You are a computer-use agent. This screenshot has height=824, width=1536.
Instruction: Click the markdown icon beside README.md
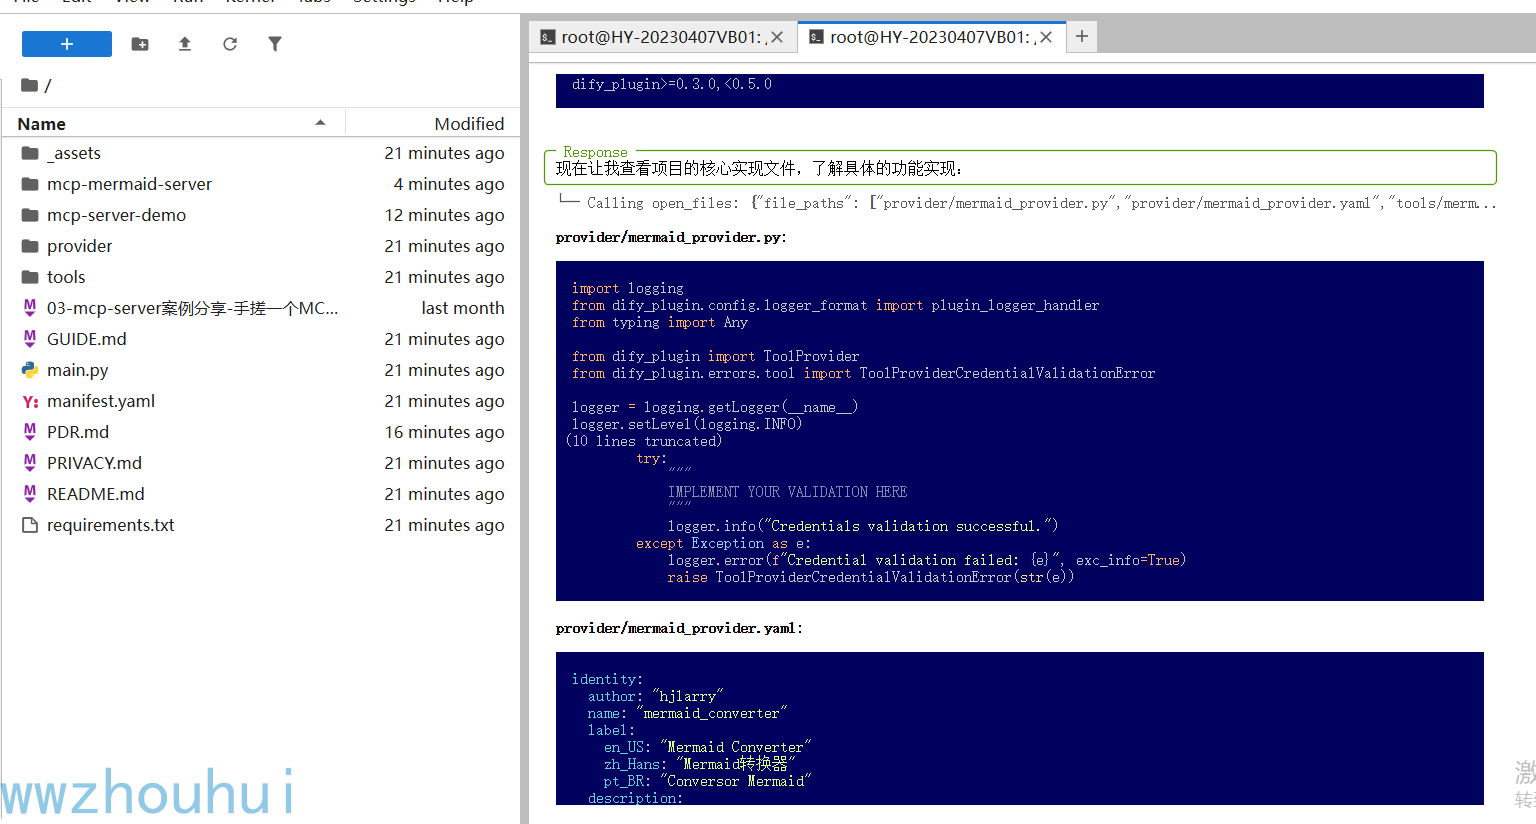(x=30, y=494)
